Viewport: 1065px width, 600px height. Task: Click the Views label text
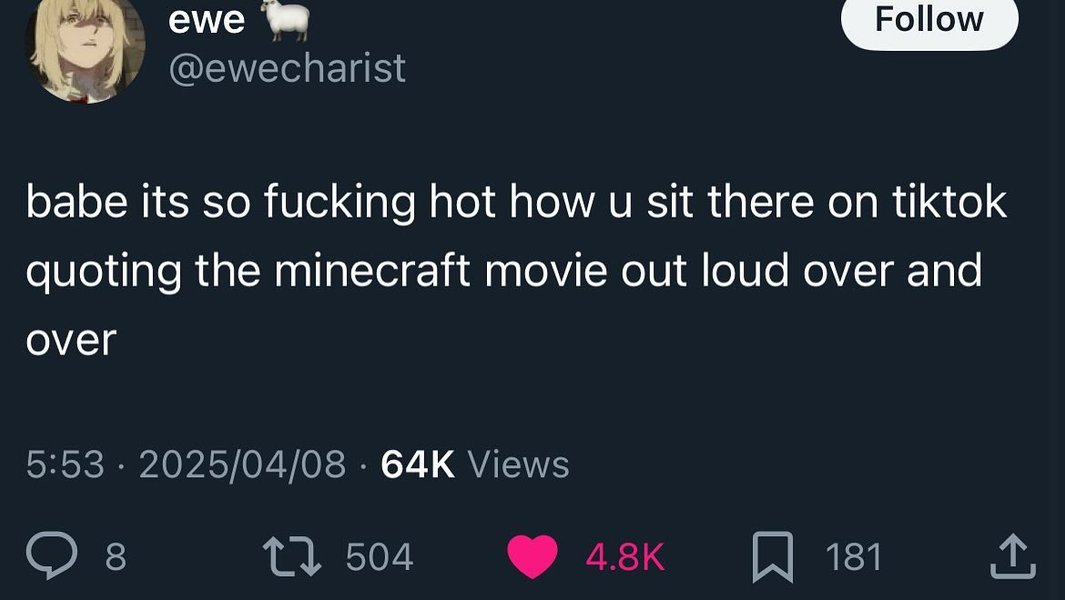click(518, 465)
